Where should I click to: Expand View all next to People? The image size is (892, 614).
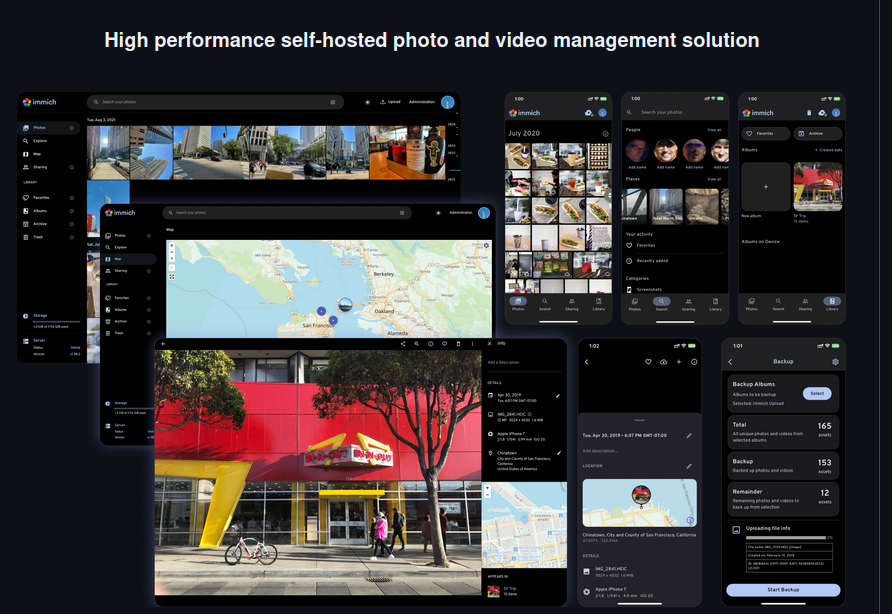pyautogui.click(x=714, y=130)
